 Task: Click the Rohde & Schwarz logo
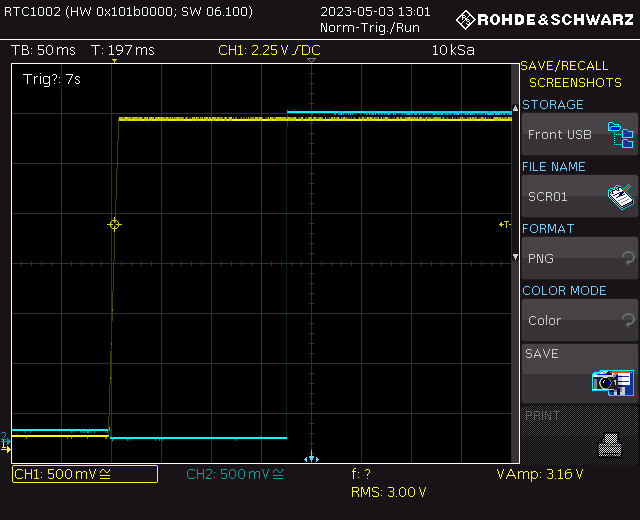[x=544, y=20]
